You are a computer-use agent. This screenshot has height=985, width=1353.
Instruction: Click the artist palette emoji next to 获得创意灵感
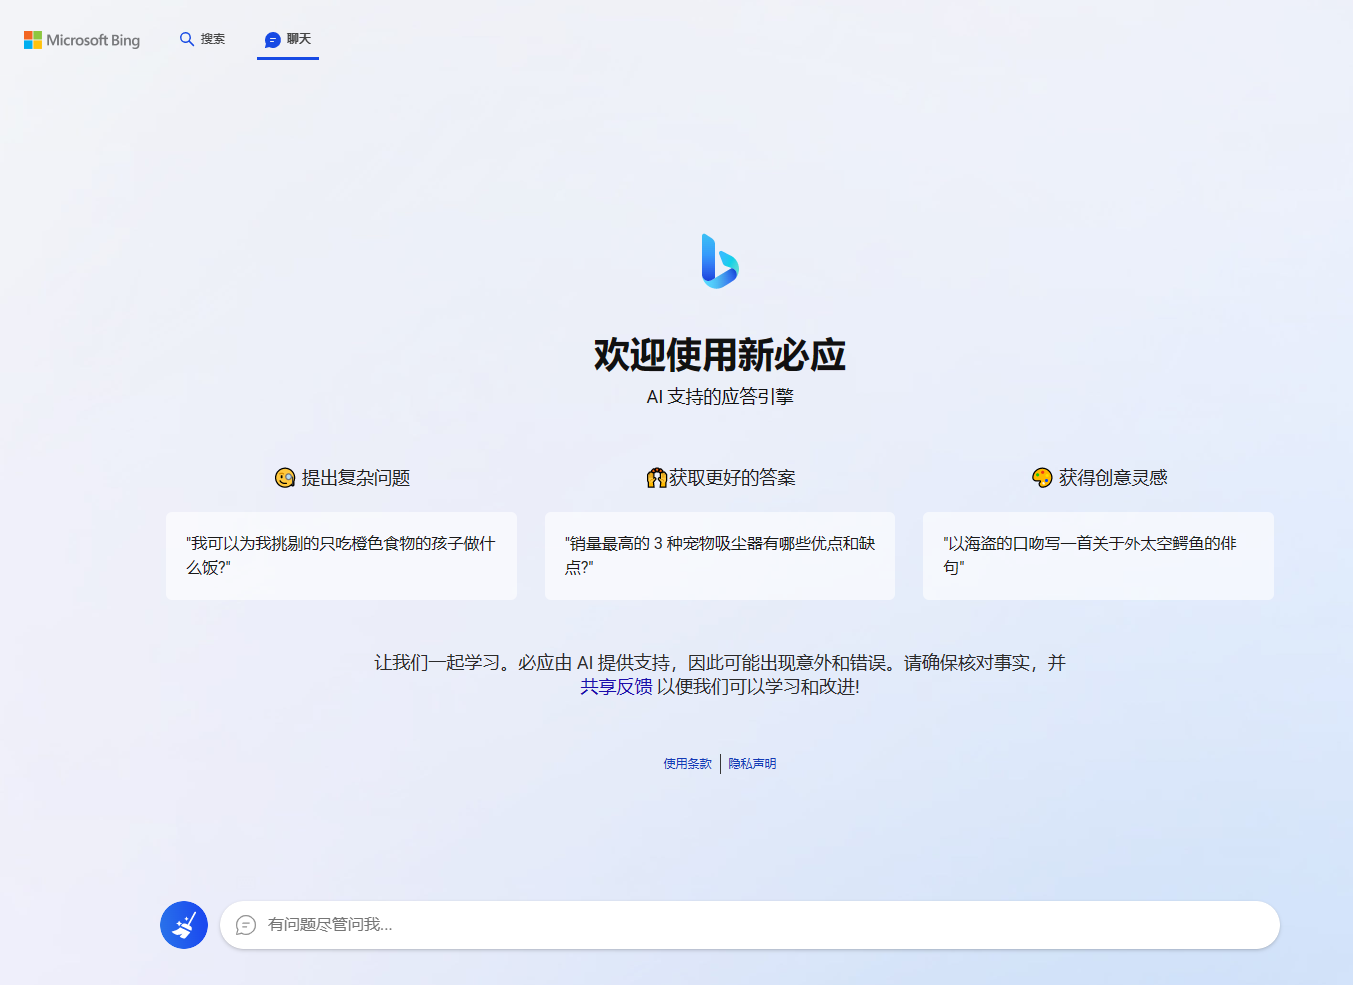(1041, 478)
